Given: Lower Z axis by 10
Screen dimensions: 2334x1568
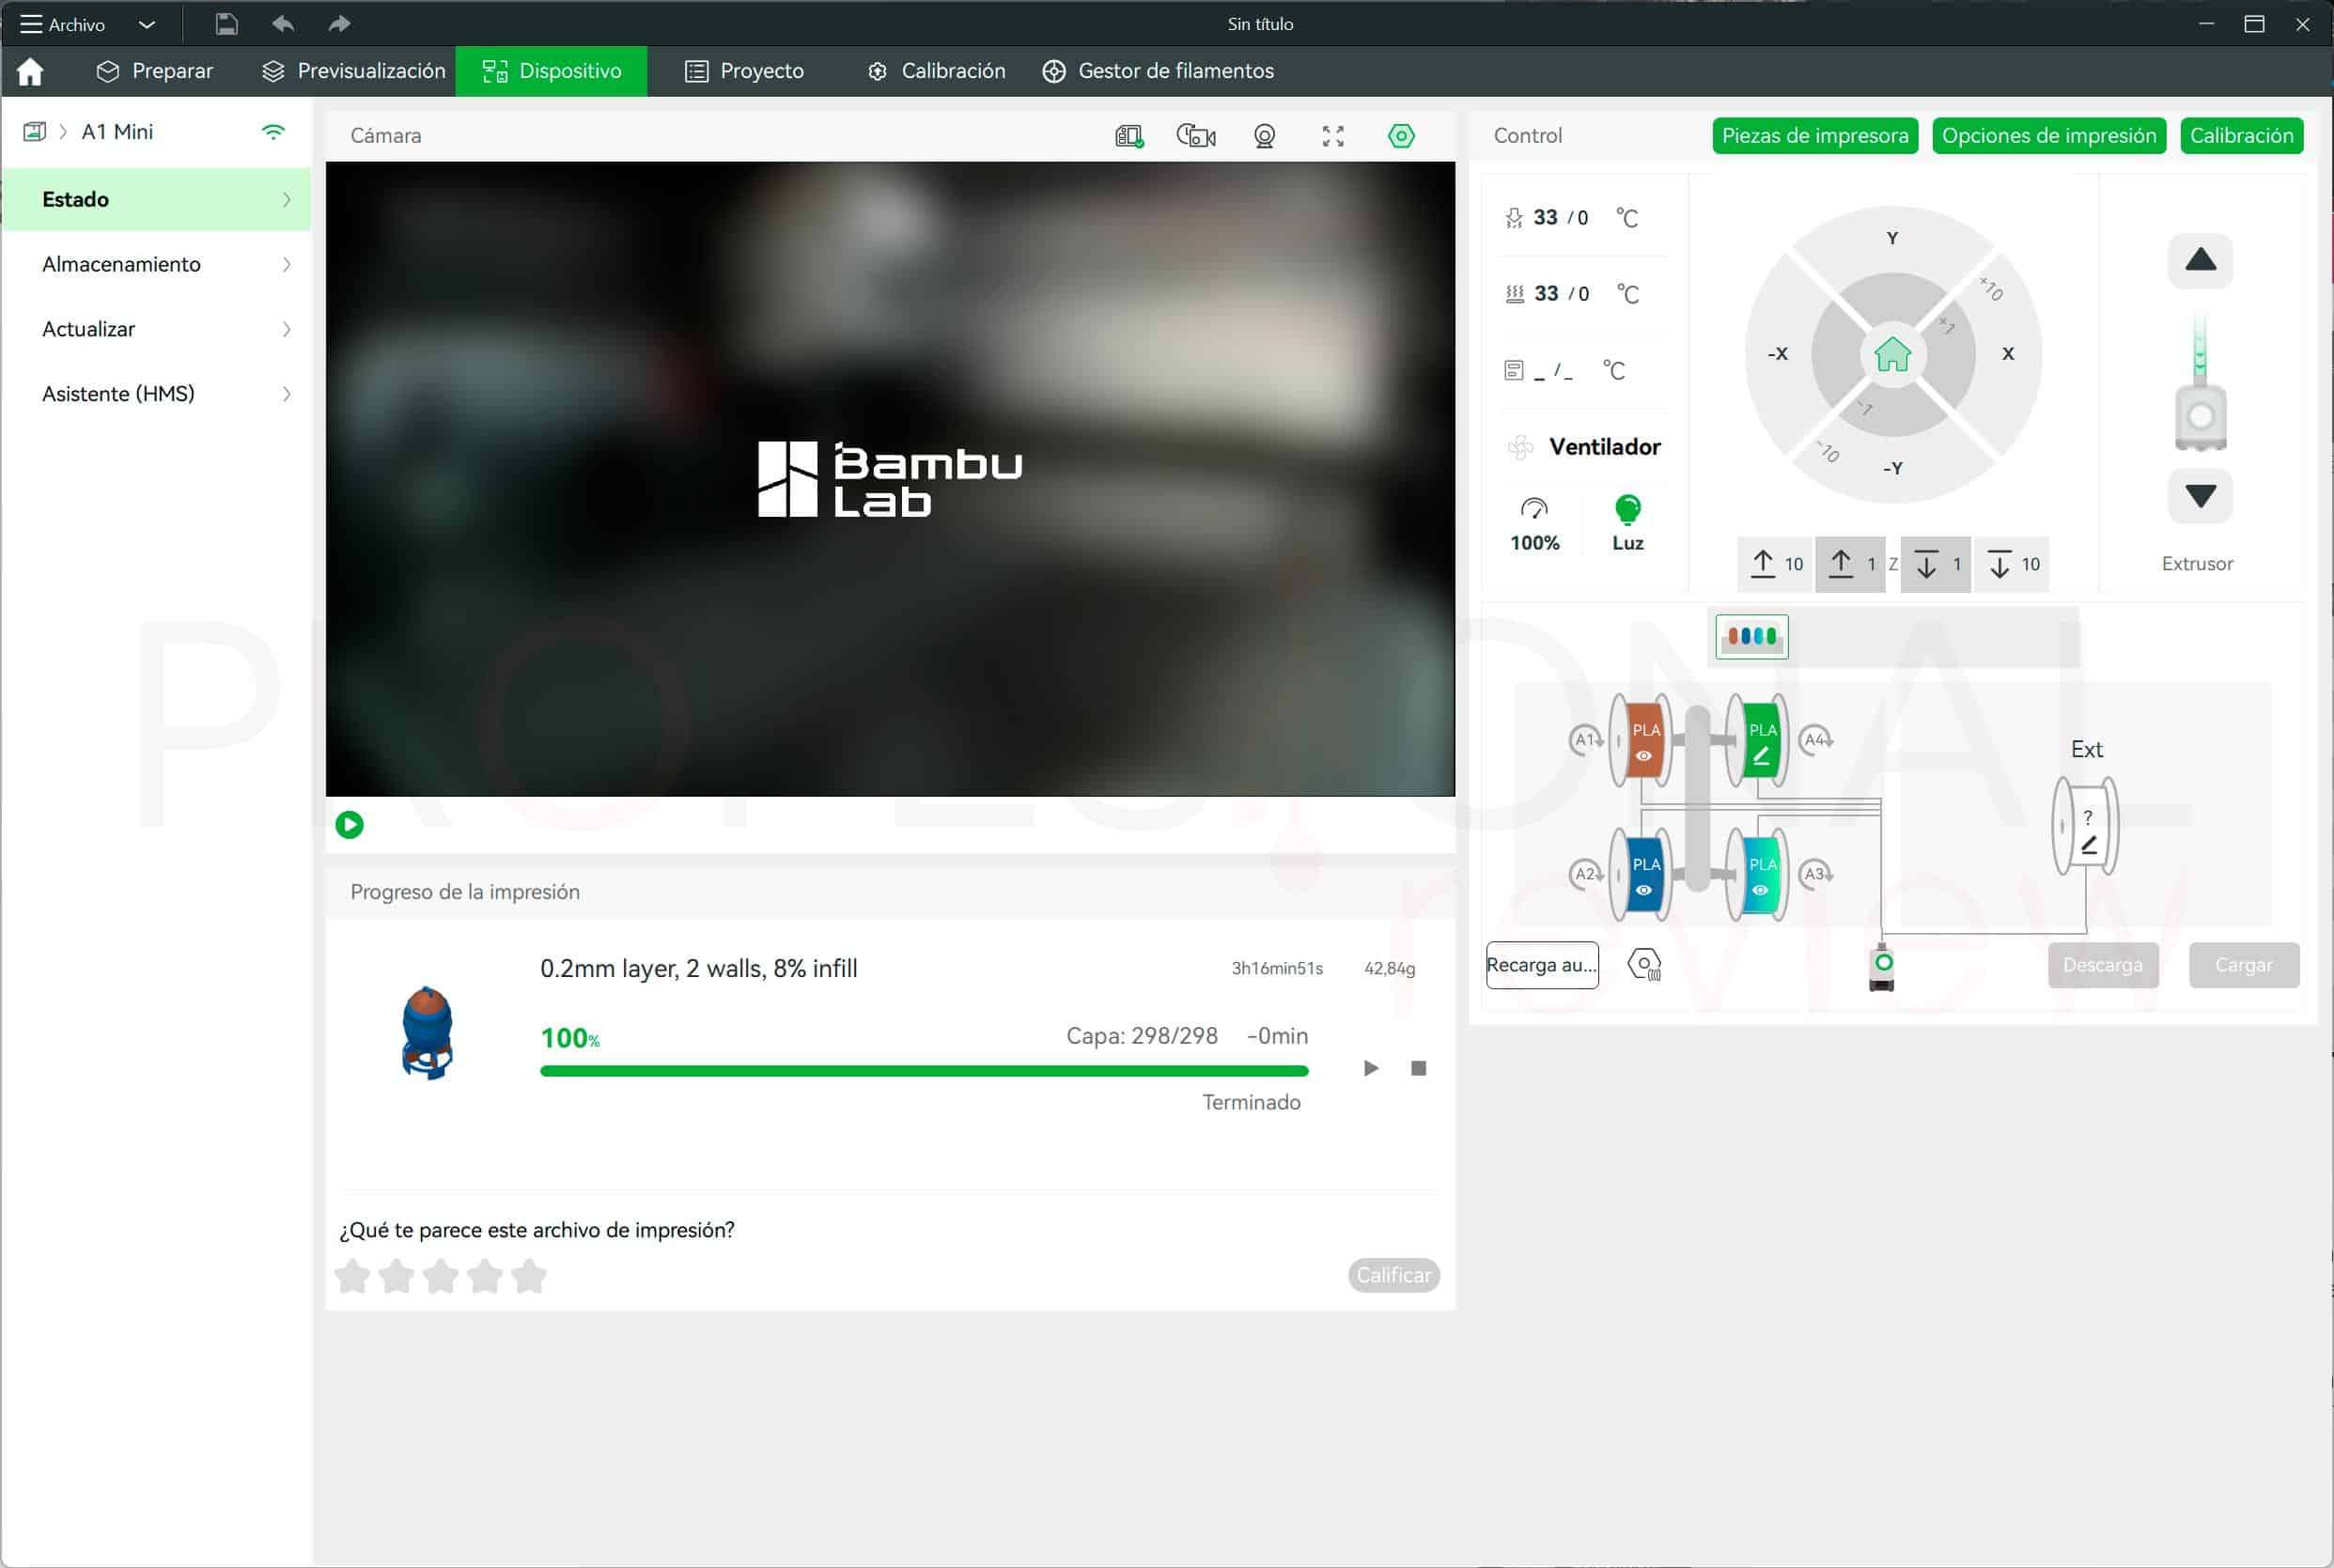Looking at the screenshot, I should click(x=2012, y=564).
